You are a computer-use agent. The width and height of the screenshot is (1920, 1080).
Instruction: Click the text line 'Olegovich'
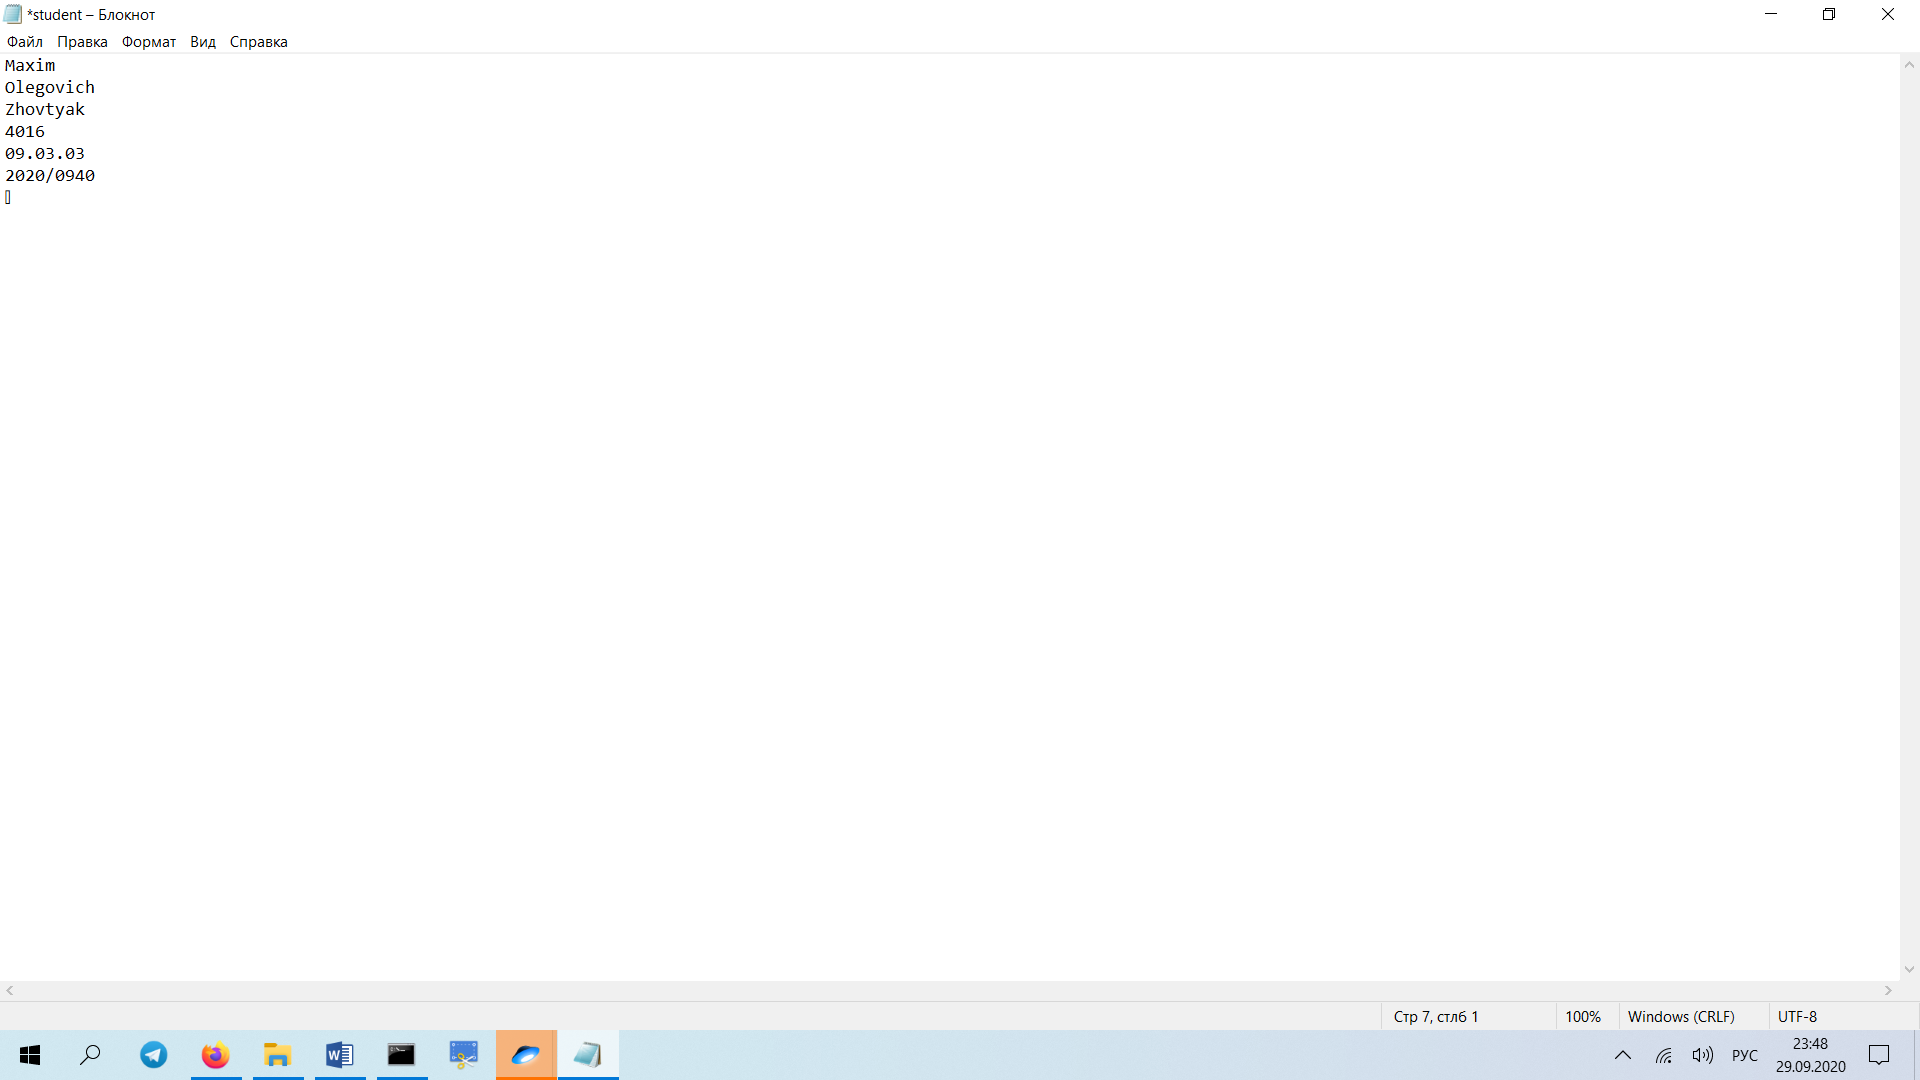tap(50, 88)
